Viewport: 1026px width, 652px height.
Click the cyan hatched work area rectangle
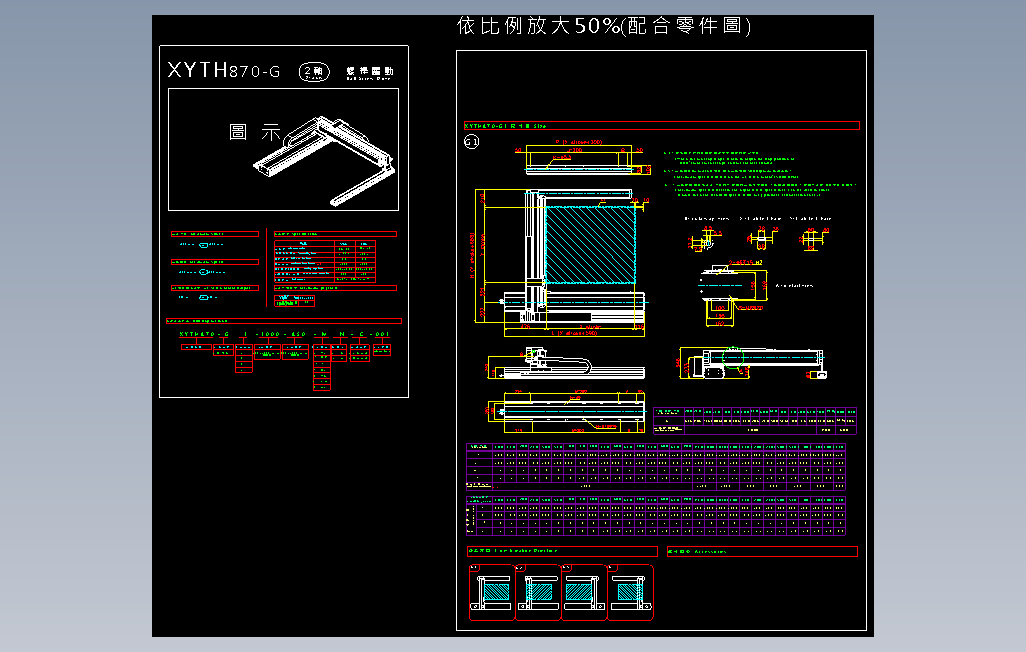pyautogui.click(x=590, y=245)
